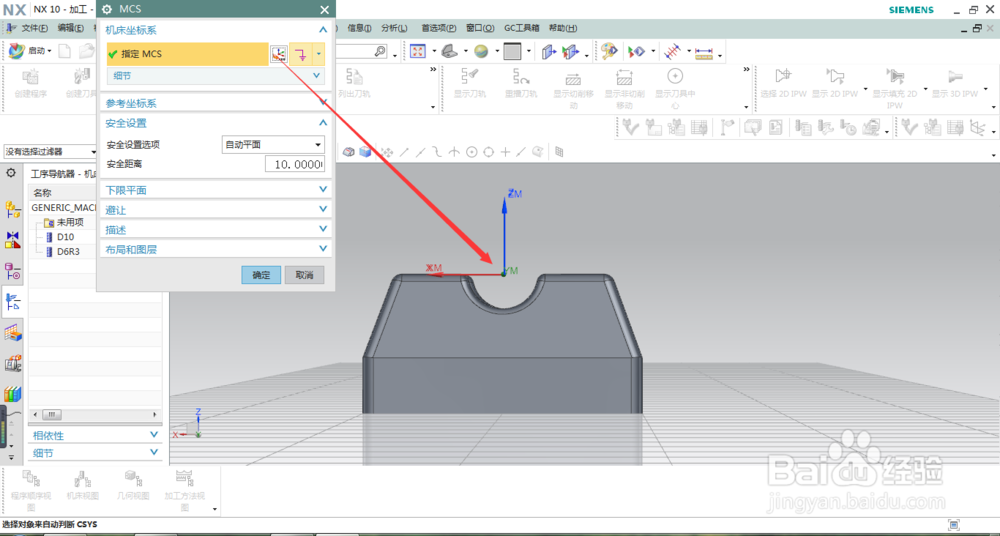Click the 确定 button
1000x536 pixels.
(261, 275)
